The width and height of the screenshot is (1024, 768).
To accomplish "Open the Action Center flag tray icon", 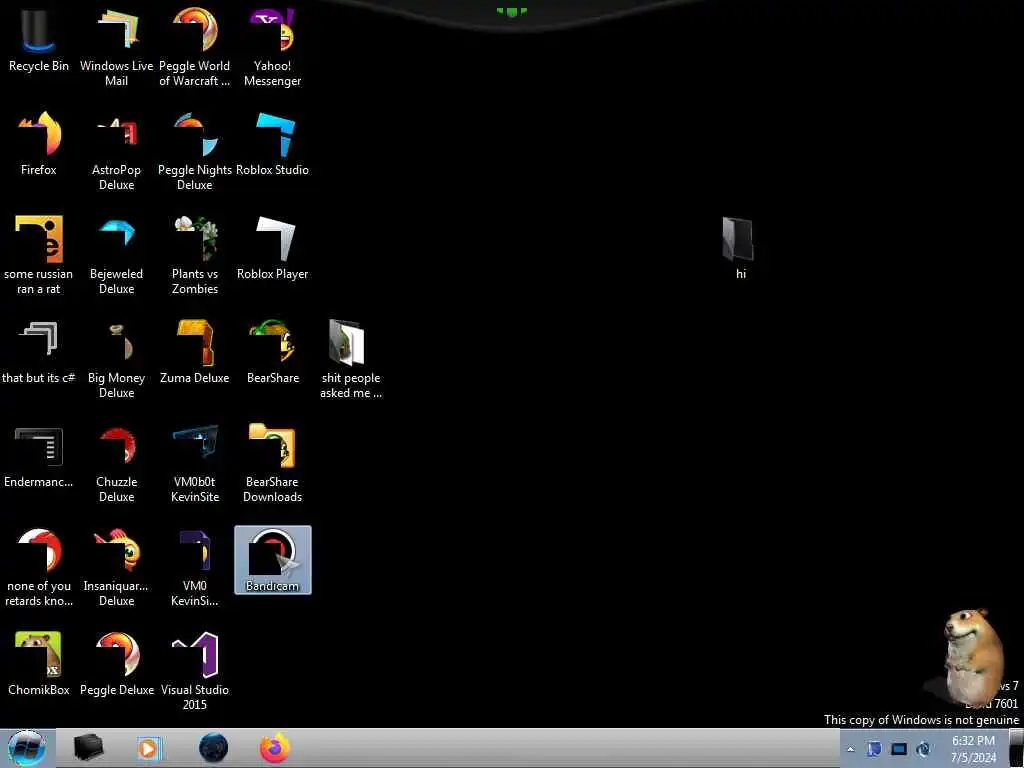I will 874,749.
